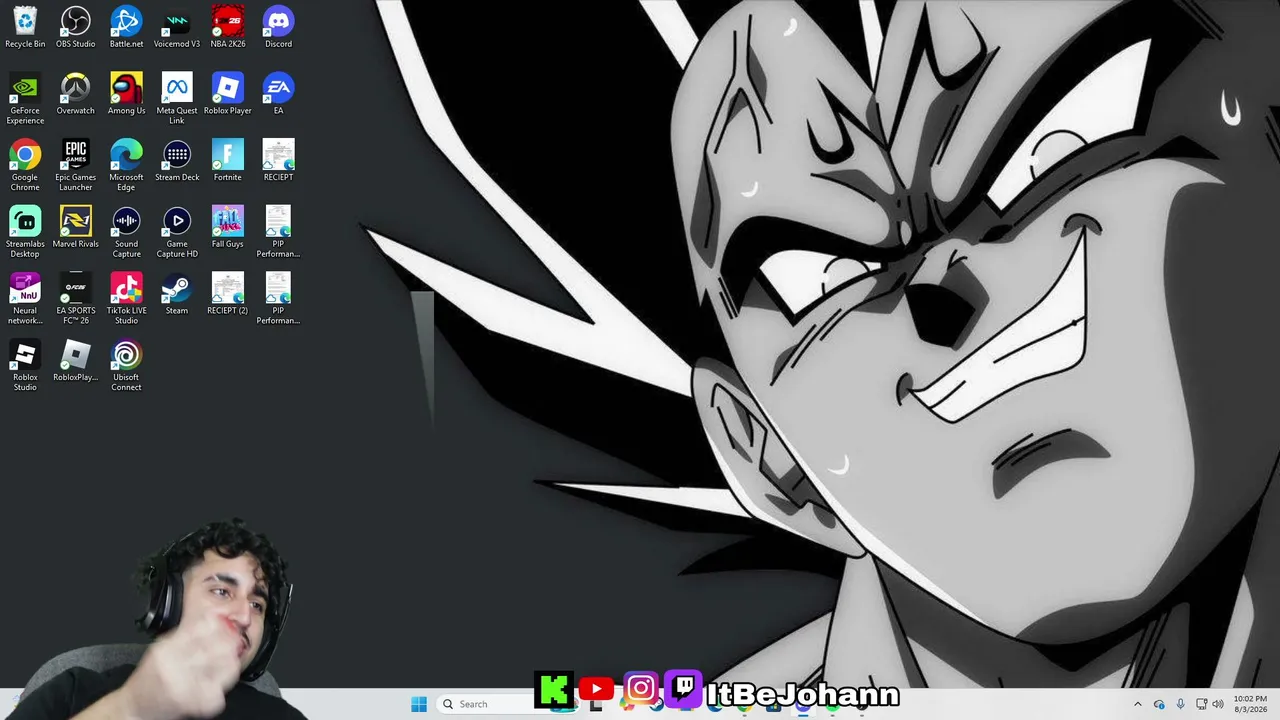Open the volume control in the taskbar
The width and height of the screenshot is (1280, 720).
click(x=1218, y=704)
